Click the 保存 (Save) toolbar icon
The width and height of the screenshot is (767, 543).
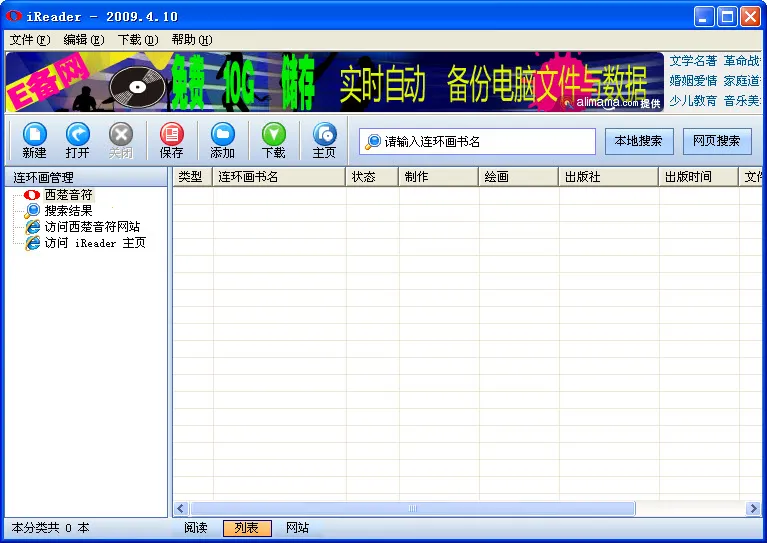click(171, 135)
